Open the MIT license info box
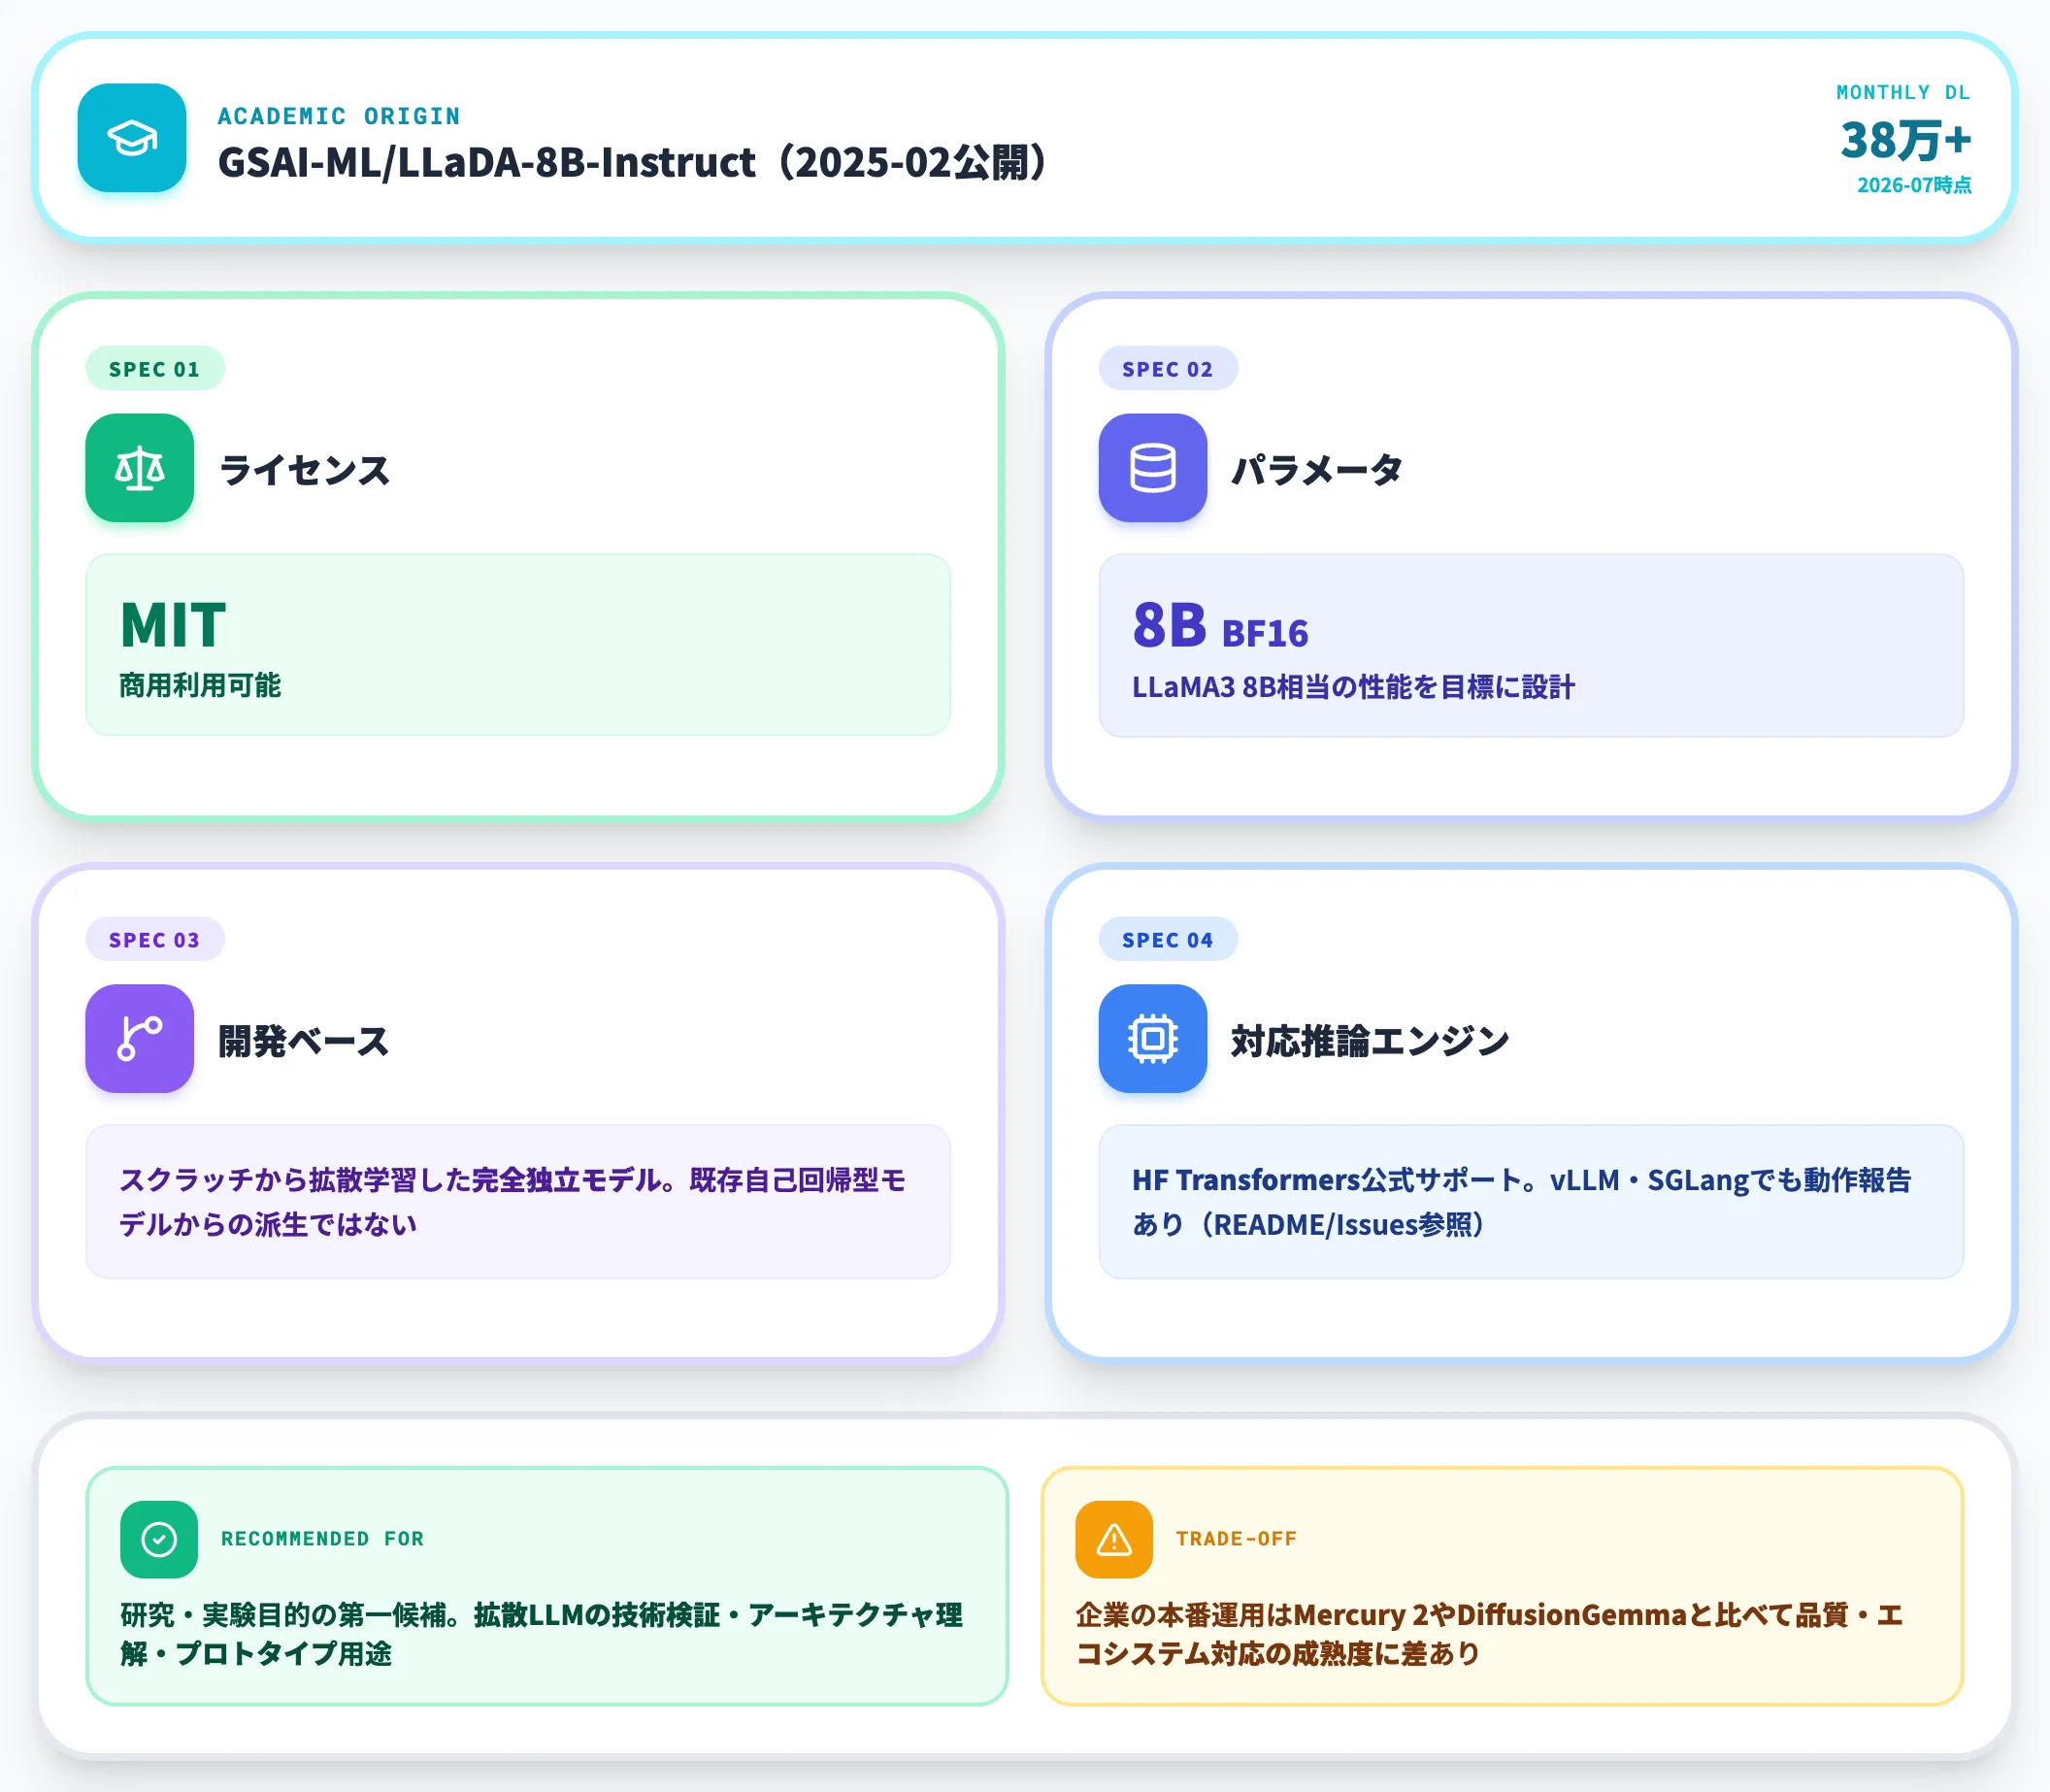The width and height of the screenshot is (2050, 1792). coord(518,645)
